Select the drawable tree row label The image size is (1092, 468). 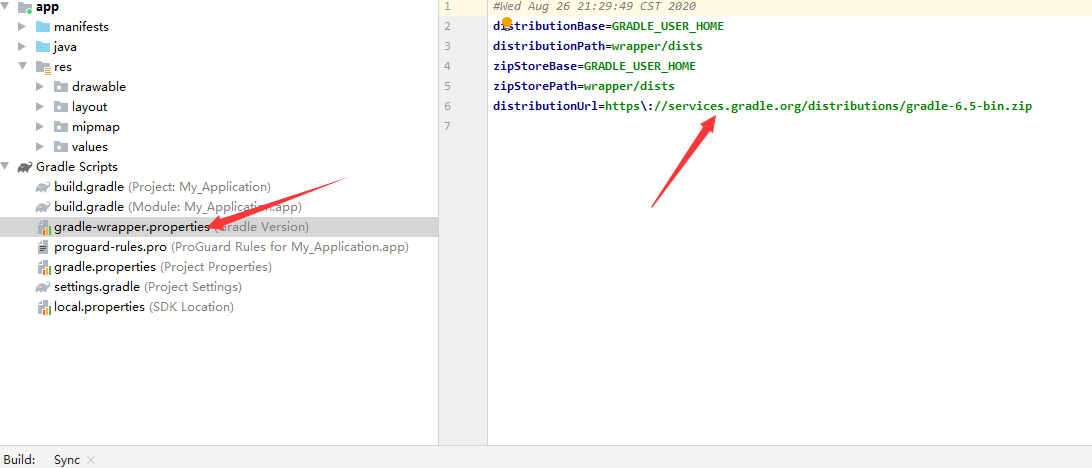coord(99,87)
